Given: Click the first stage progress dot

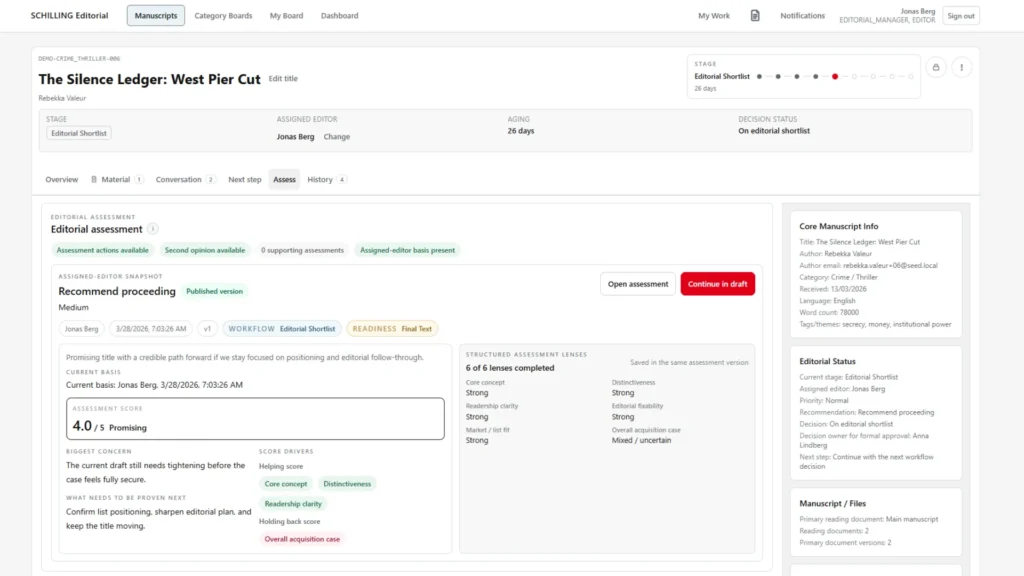Looking at the screenshot, I should tap(759, 76).
